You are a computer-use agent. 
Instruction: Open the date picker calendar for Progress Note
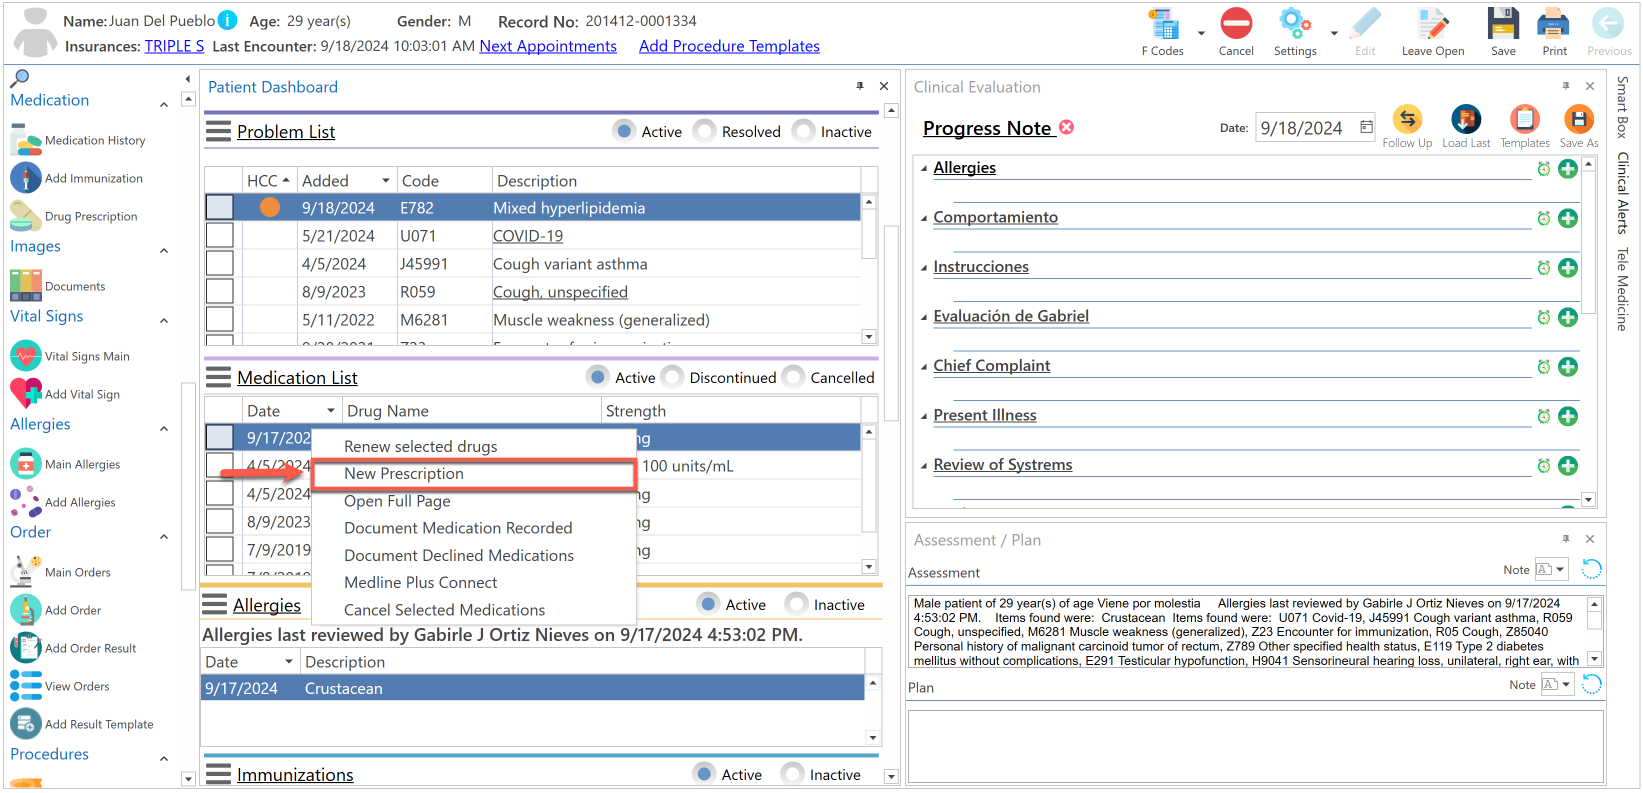(1366, 127)
